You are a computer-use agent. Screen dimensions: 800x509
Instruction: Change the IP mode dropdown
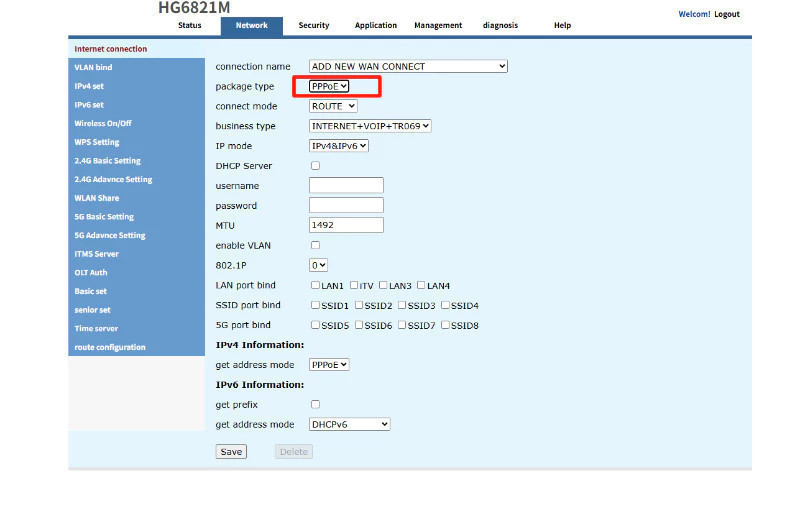coord(339,146)
